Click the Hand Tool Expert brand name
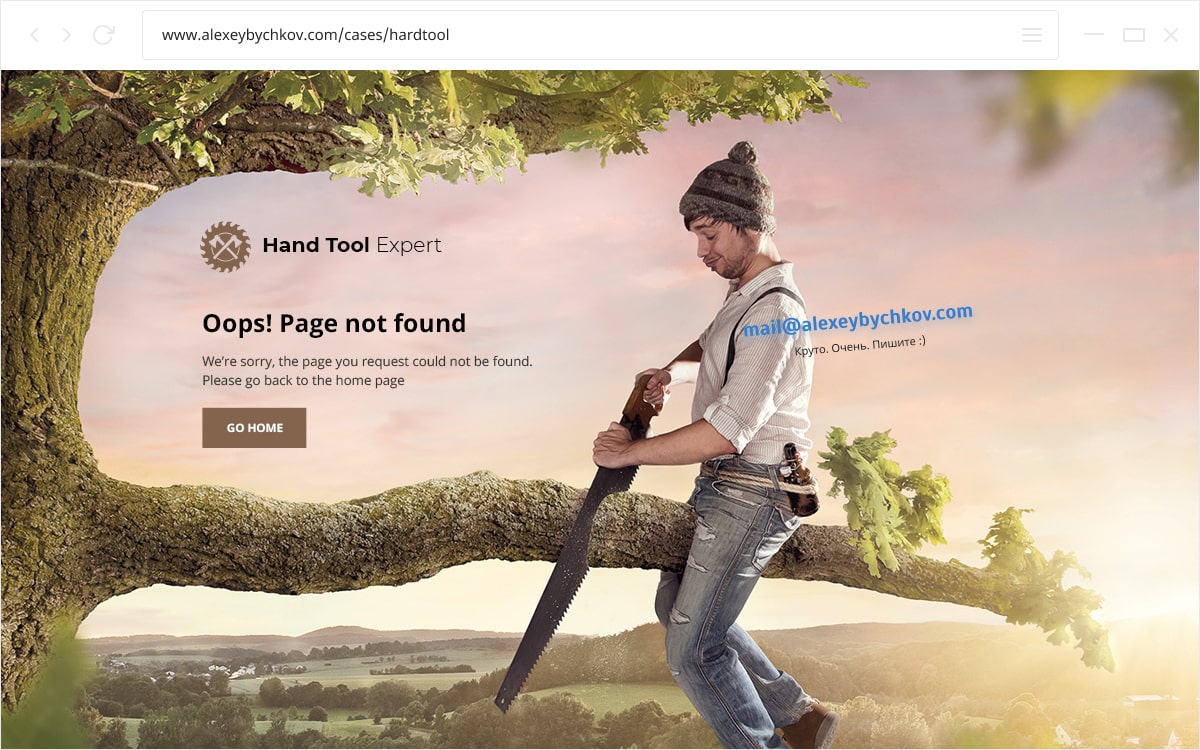 [351, 245]
